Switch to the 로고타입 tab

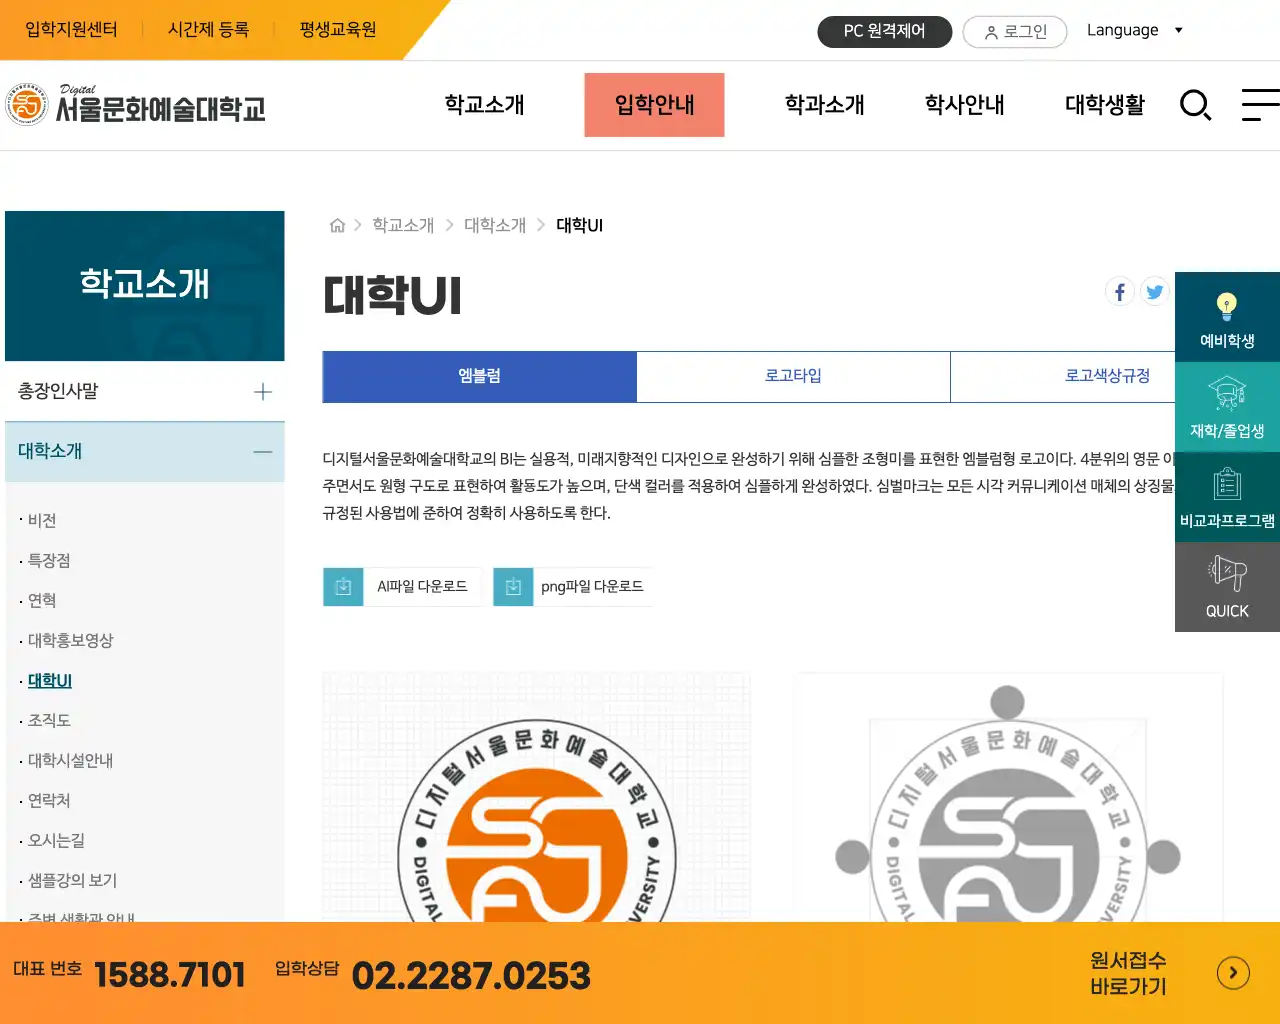[793, 376]
